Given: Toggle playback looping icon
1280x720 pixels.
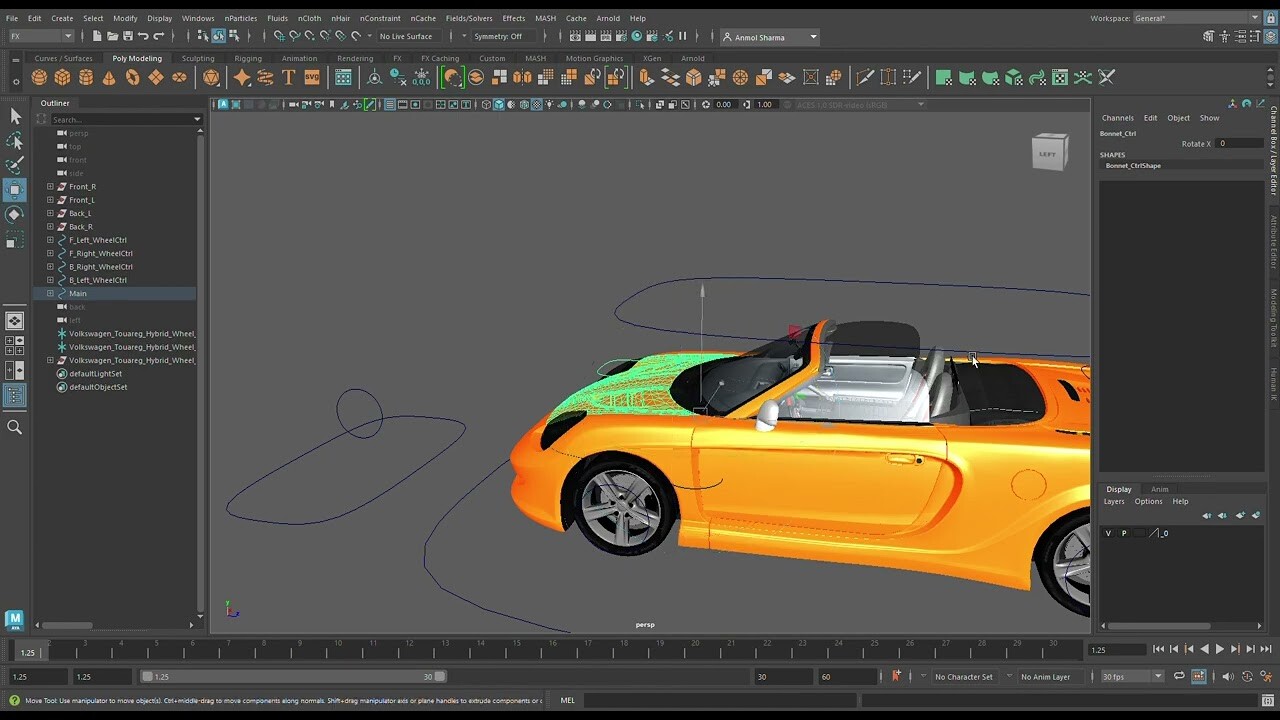Looking at the screenshot, I should coord(1179,676).
